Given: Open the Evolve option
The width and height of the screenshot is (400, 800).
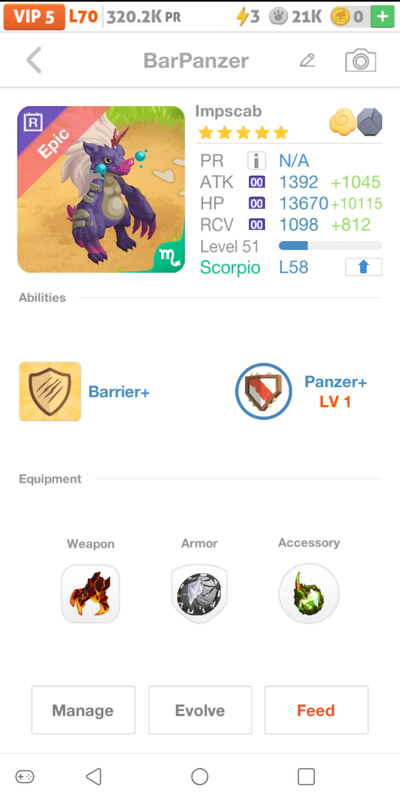Looking at the screenshot, I should coord(200,710).
